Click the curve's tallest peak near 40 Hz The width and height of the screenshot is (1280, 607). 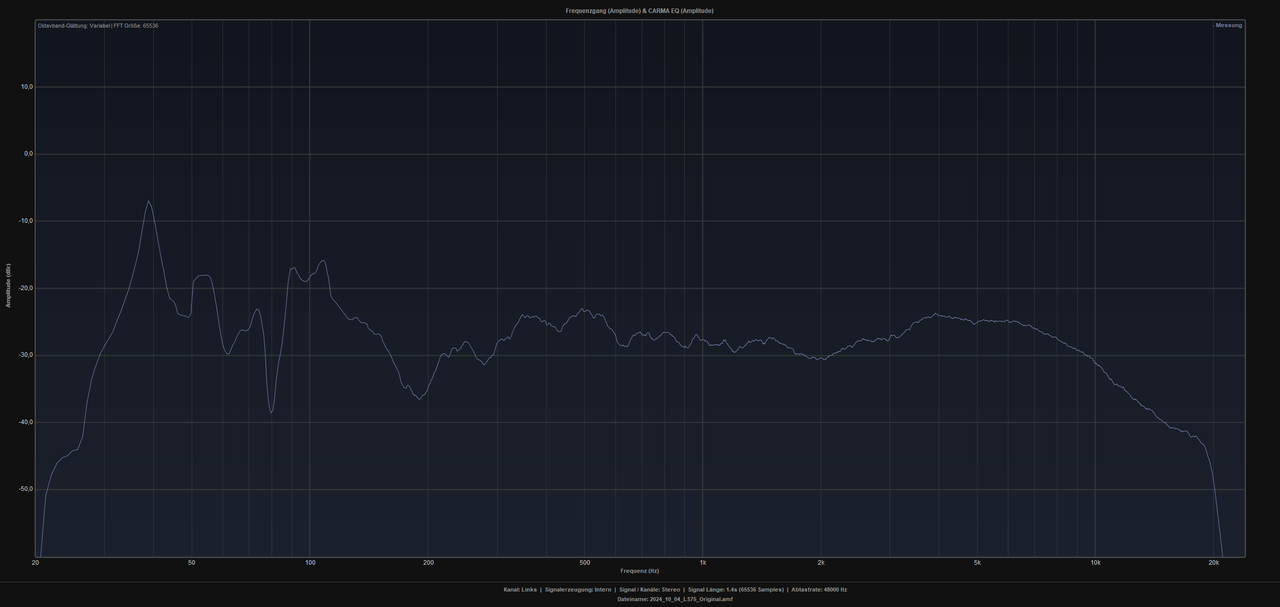tap(149, 202)
